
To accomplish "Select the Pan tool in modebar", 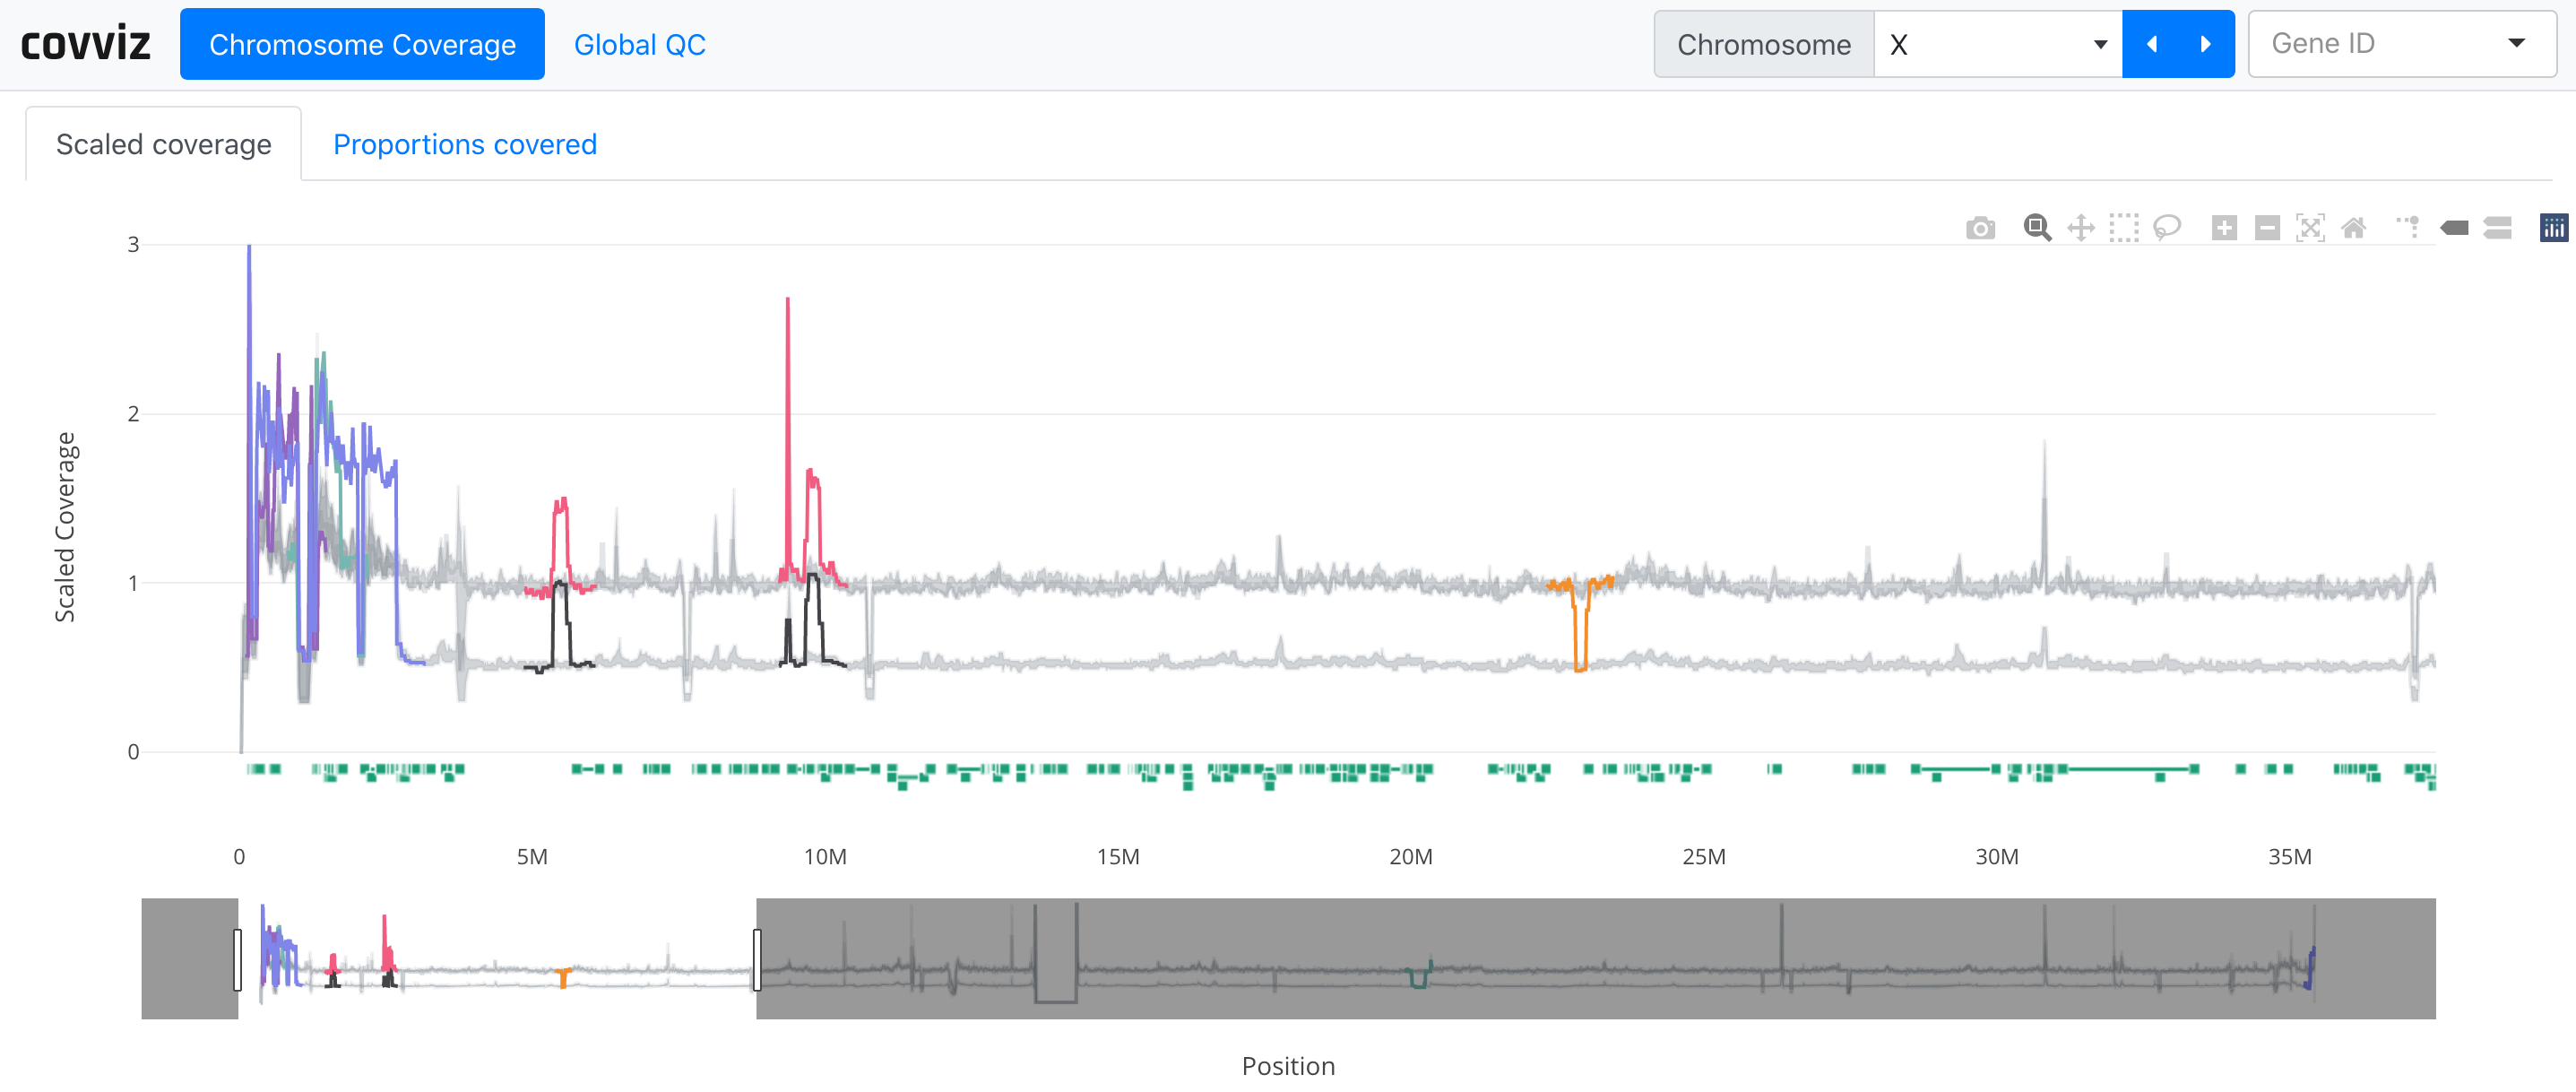I will coord(2081,228).
